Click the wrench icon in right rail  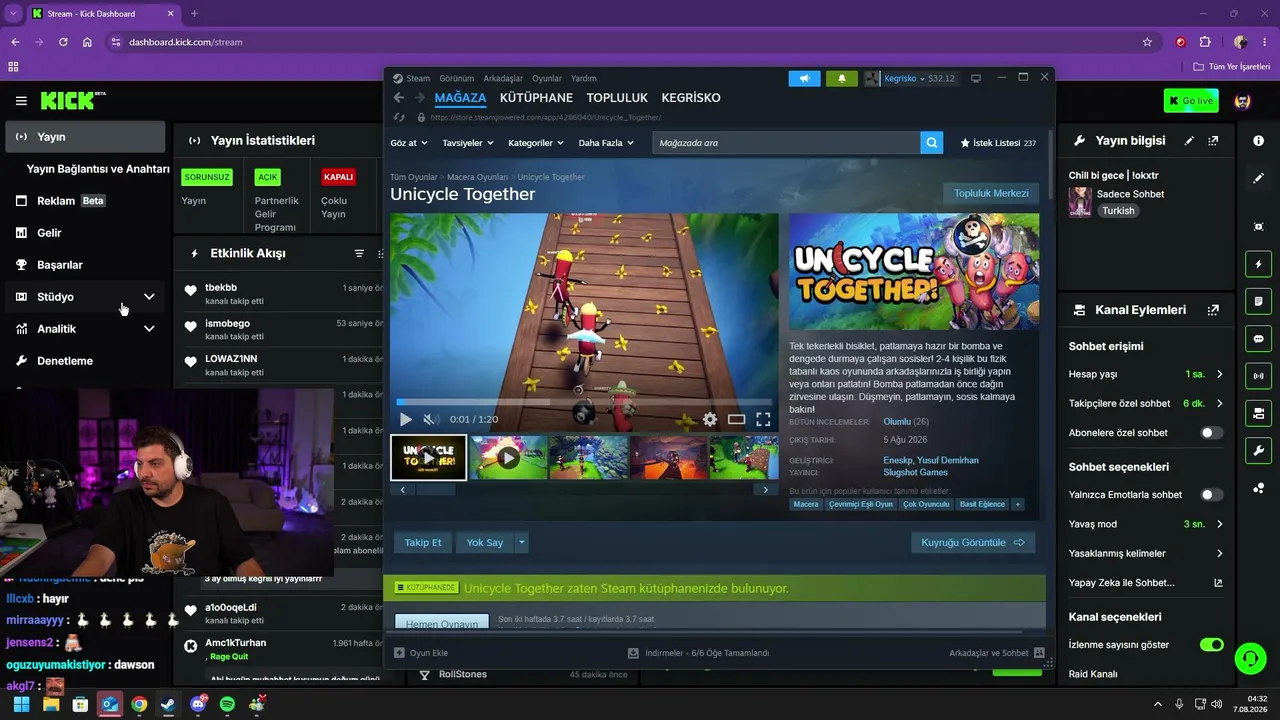click(x=1258, y=450)
